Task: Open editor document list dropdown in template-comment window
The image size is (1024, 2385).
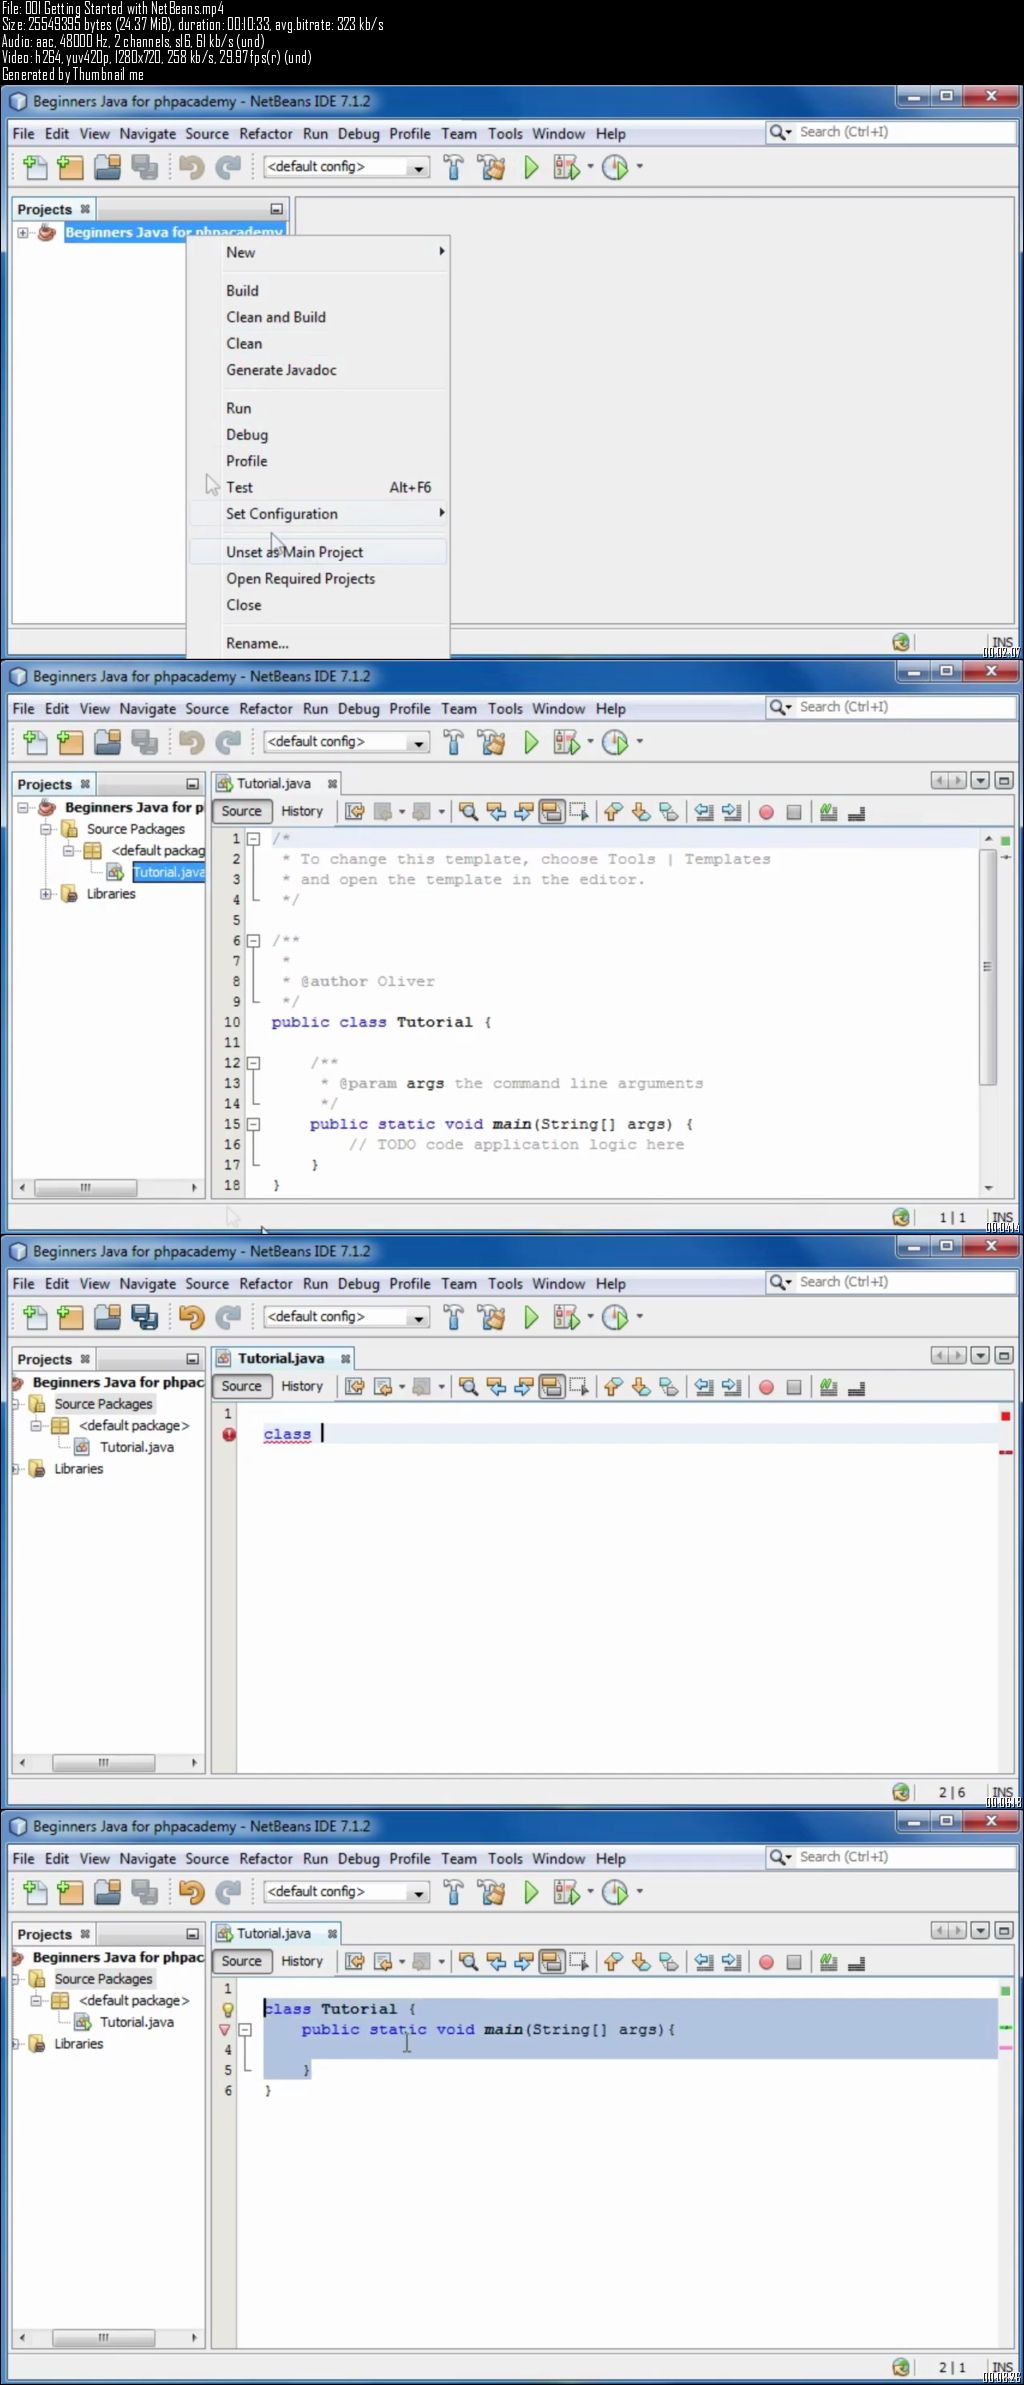Action: (x=980, y=781)
